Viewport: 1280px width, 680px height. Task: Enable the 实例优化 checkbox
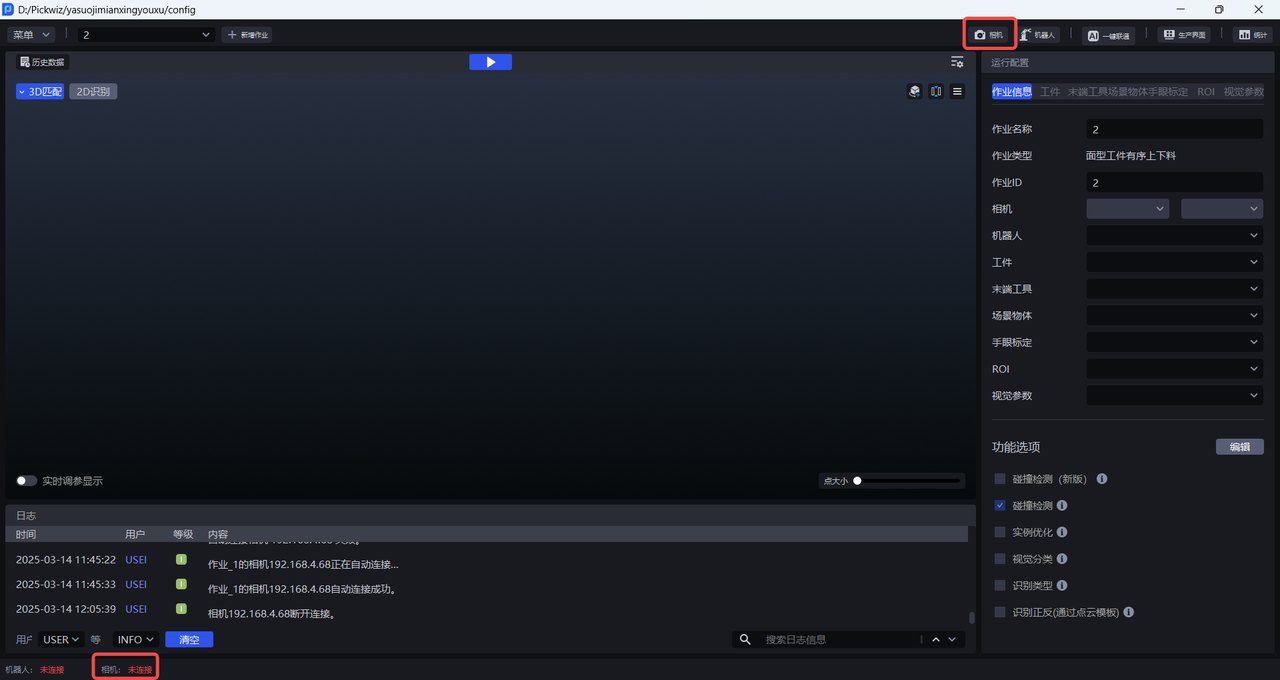[x=1000, y=532]
